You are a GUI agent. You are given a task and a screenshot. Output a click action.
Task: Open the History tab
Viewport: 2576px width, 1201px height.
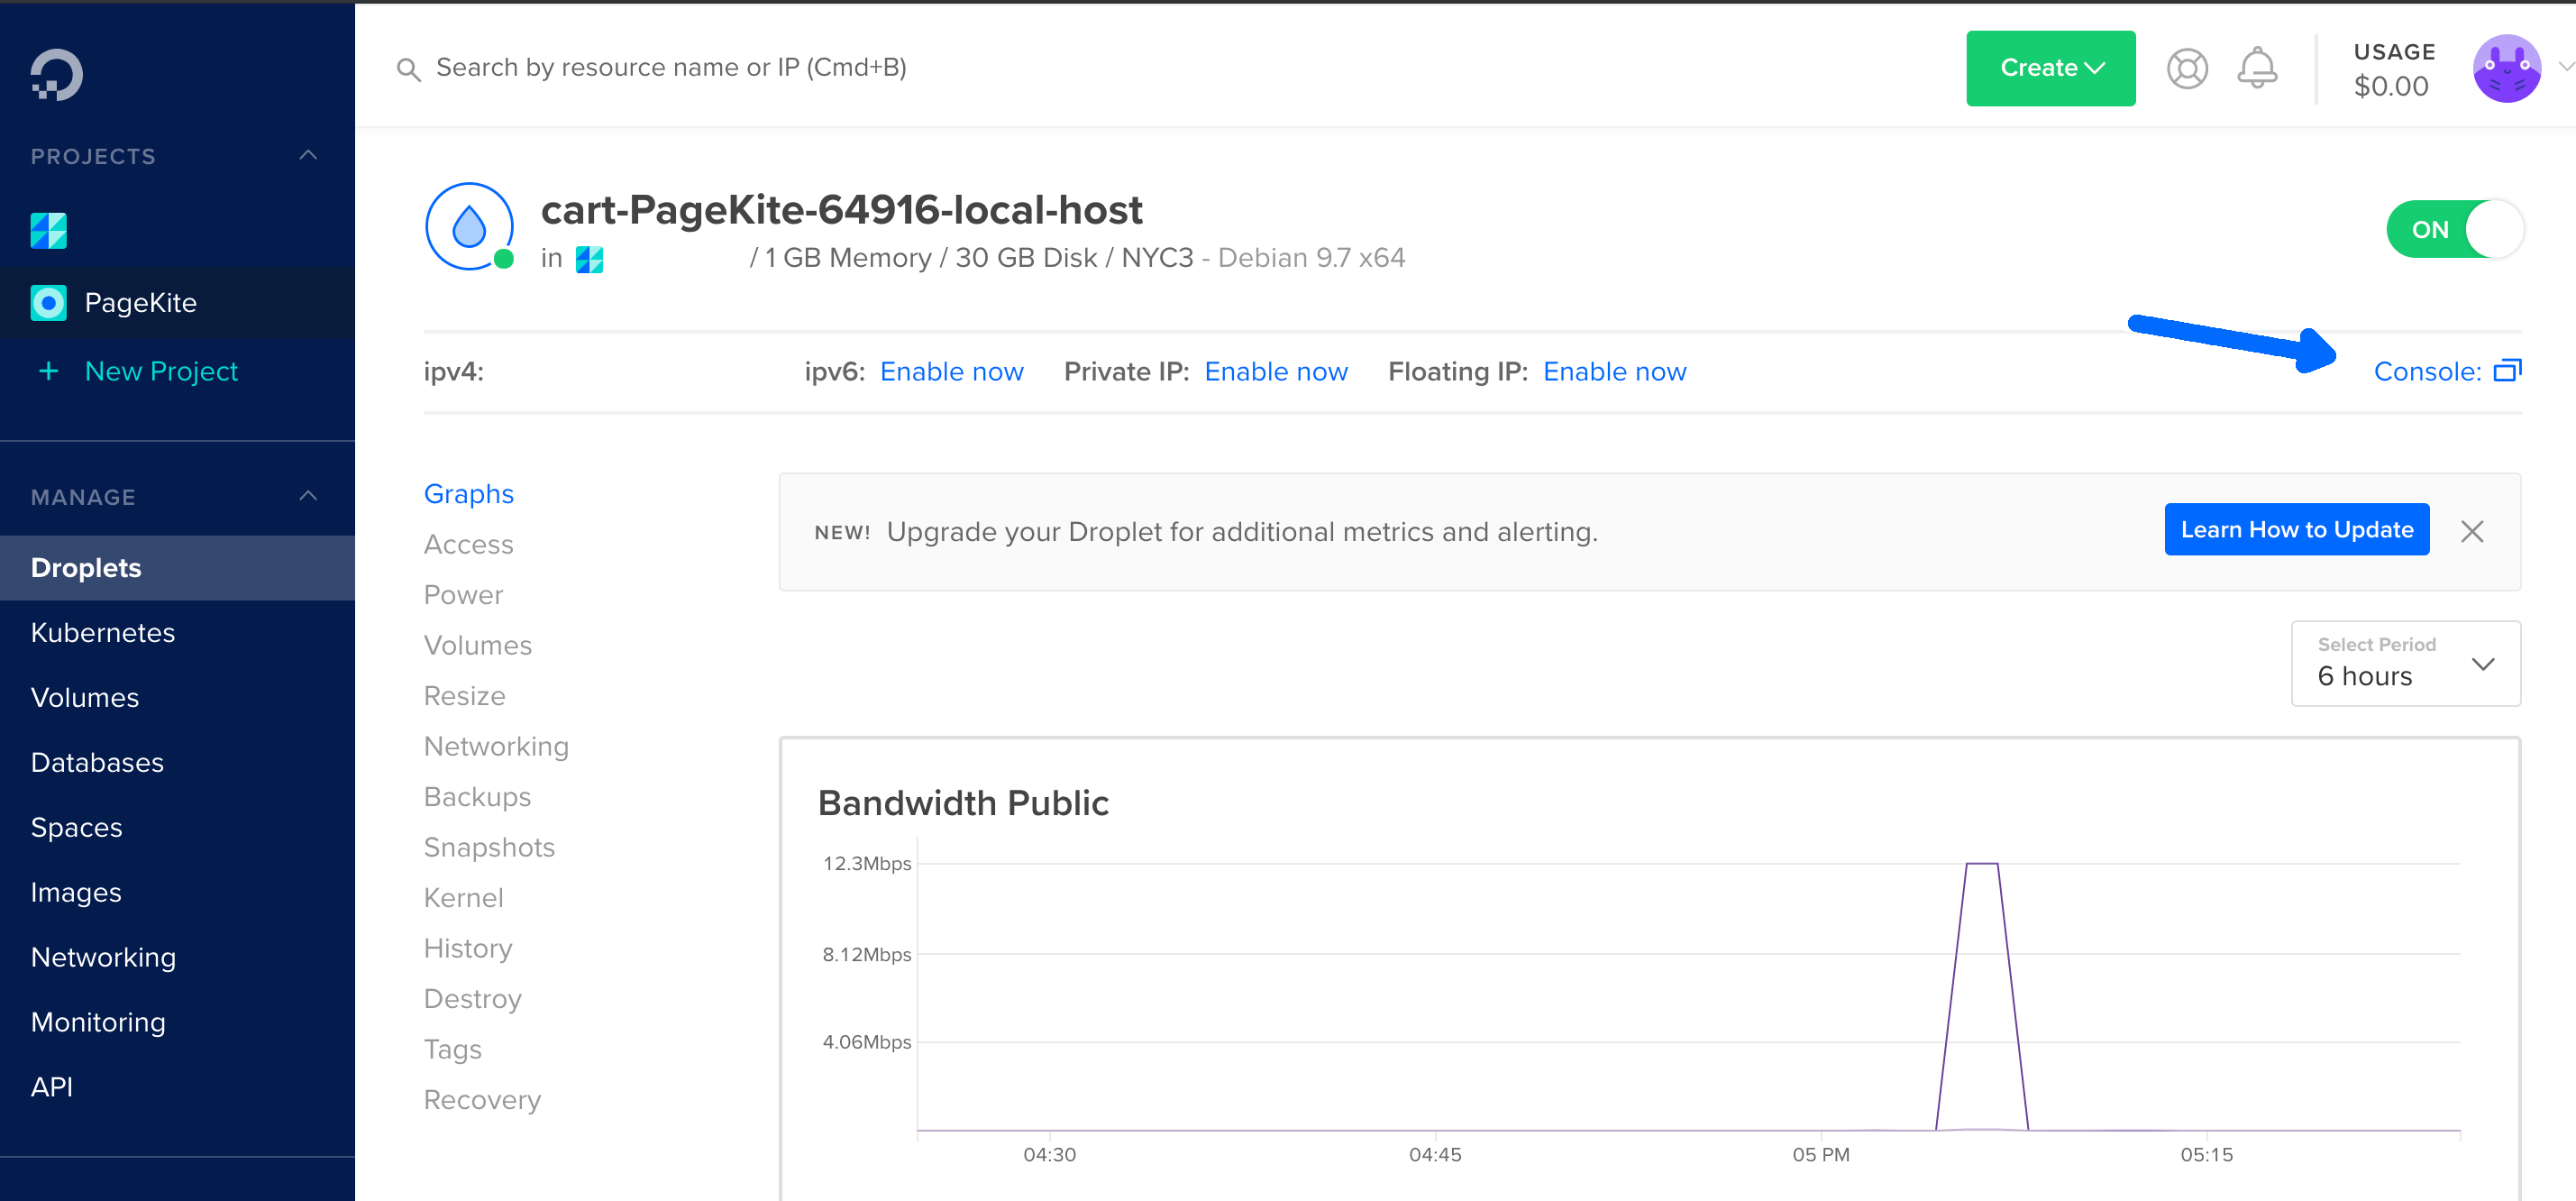point(467,949)
